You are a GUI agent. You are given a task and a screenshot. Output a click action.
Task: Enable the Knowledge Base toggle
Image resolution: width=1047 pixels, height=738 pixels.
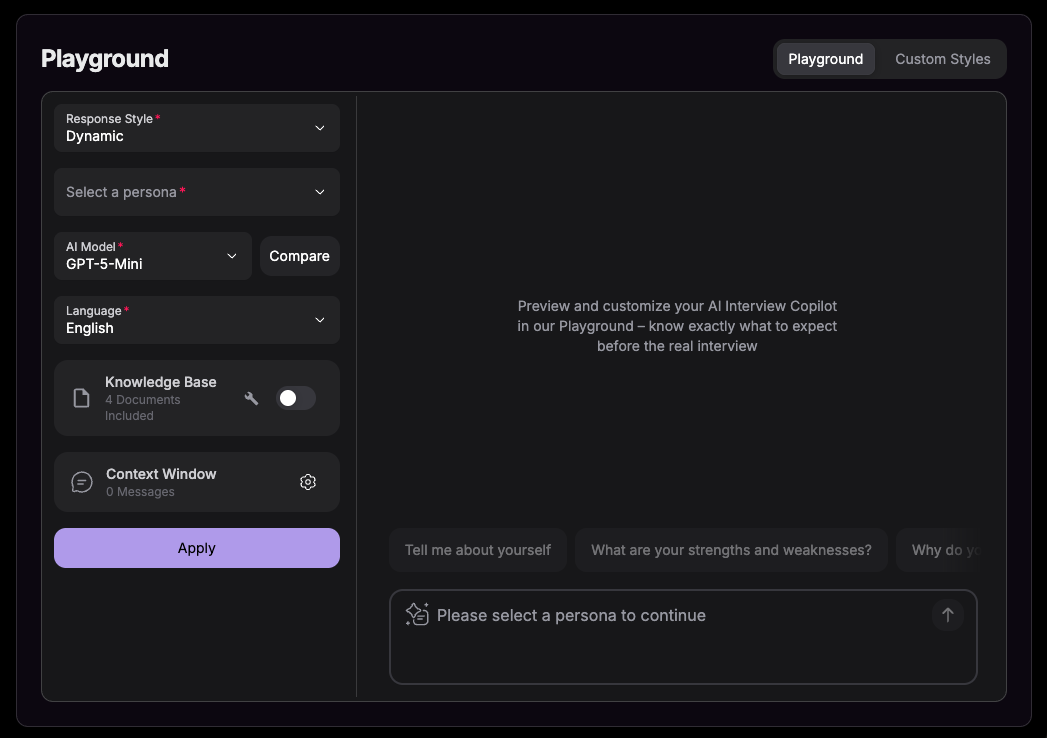click(295, 397)
